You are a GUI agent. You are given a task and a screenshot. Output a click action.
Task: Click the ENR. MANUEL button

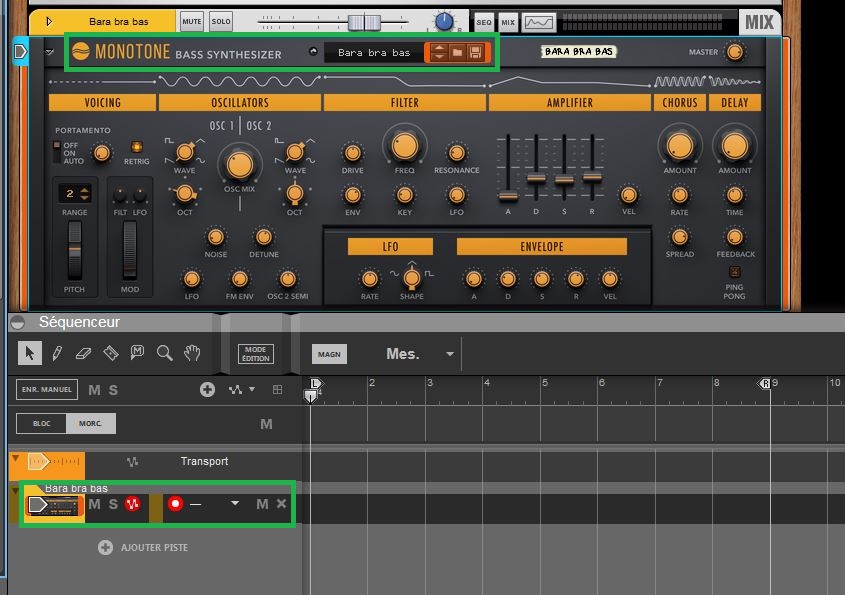[46, 389]
